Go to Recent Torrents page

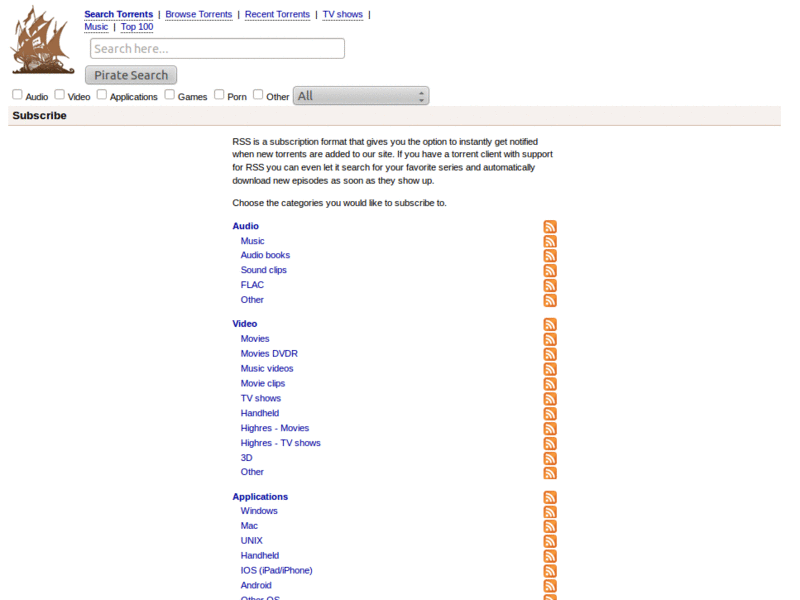pyautogui.click(x=277, y=14)
